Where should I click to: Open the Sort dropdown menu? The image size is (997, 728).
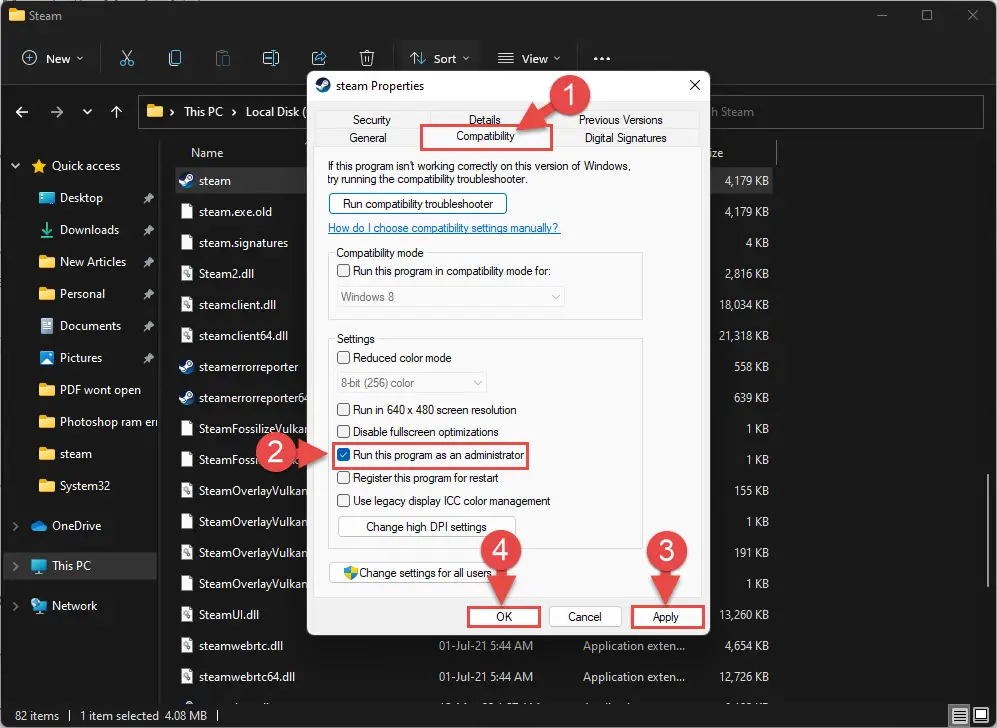tap(439, 58)
